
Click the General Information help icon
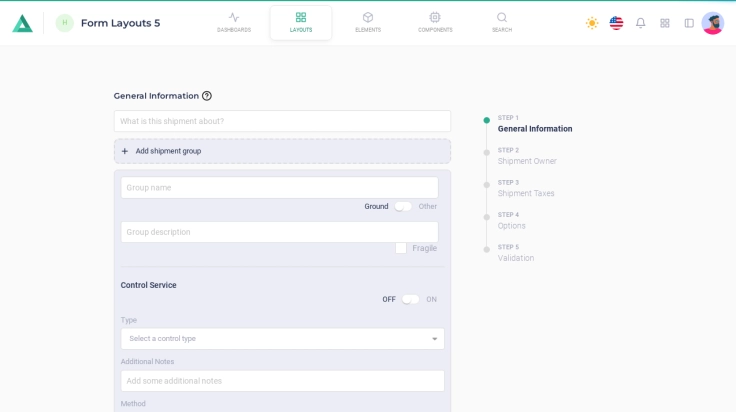coord(207,96)
